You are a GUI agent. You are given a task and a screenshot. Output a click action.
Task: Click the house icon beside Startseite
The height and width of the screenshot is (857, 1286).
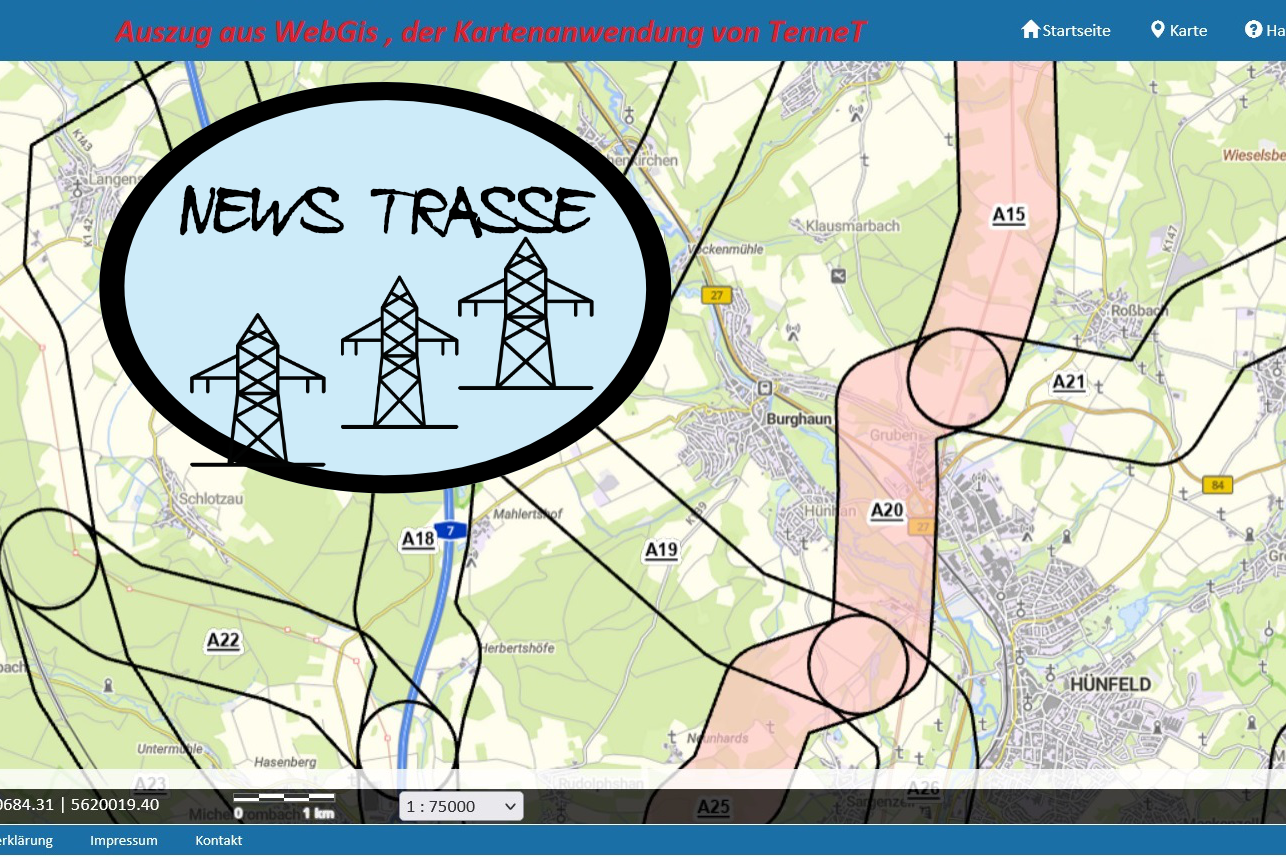pyautogui.click(x=1030, y=29)
